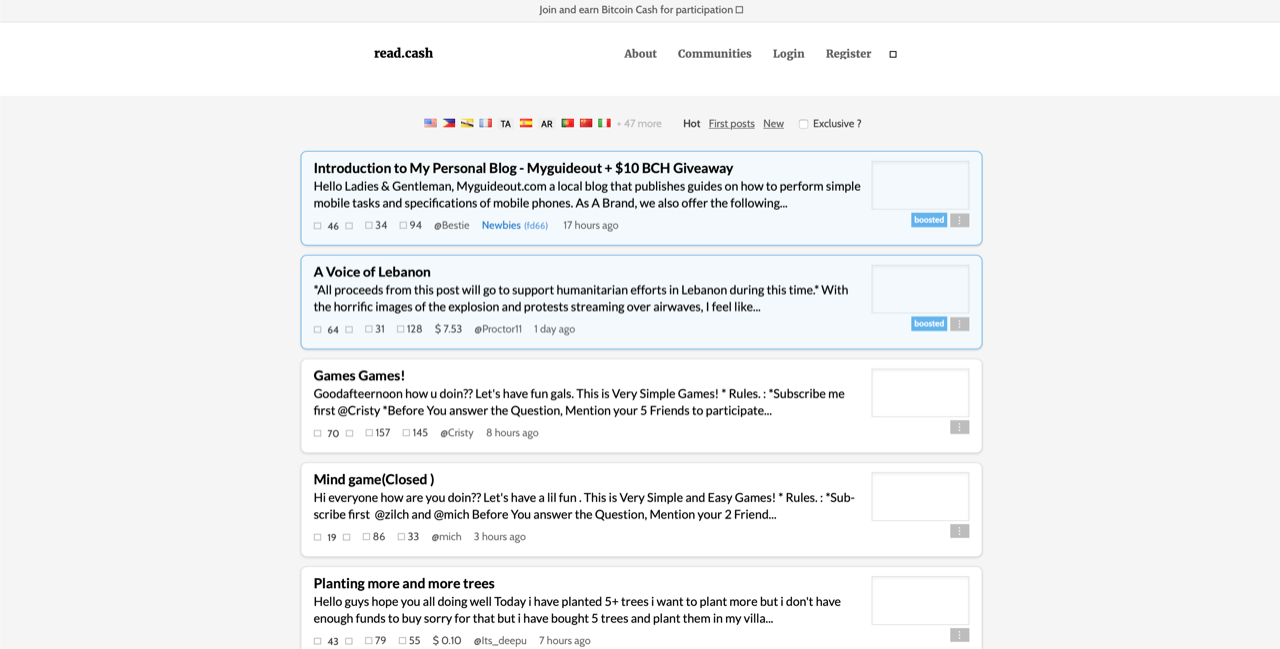Click the vote icon after count 46

[x=349, y=226]
